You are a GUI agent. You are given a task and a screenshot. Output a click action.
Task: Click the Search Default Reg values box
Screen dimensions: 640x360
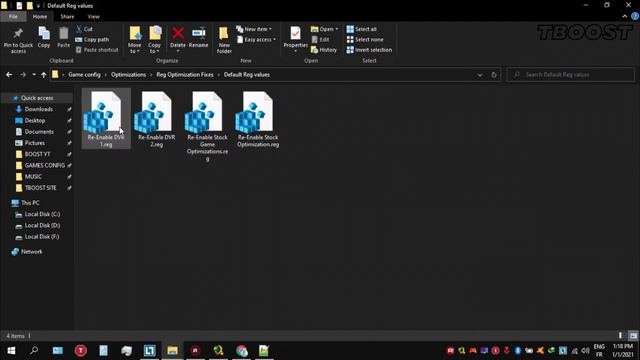click(x=571, y=75)
